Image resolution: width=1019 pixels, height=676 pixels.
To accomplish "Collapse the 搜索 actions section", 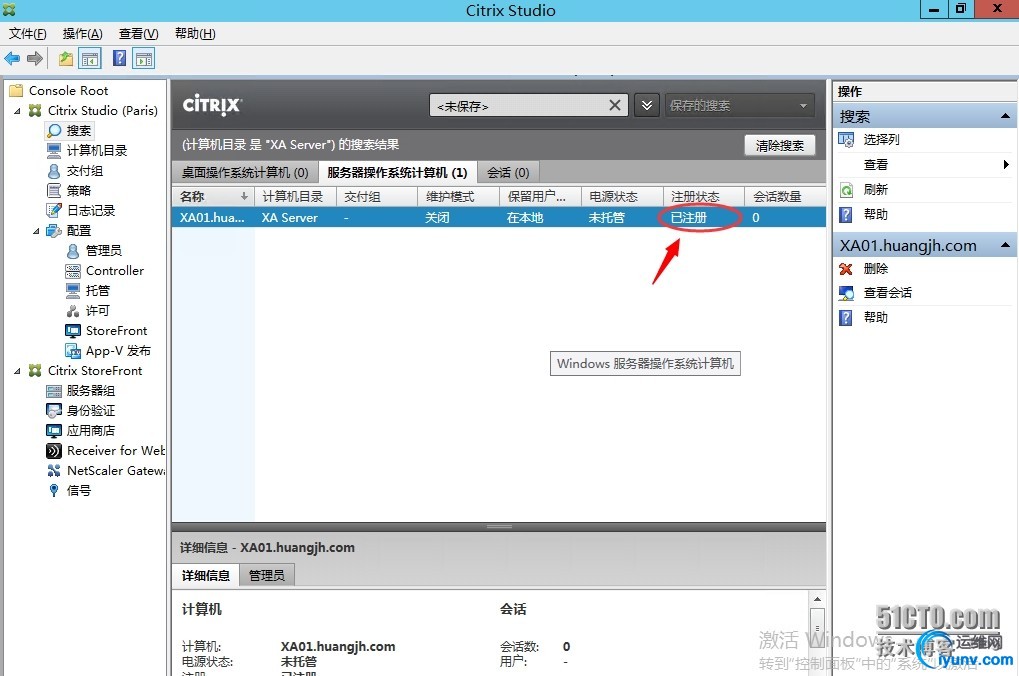I will [x=1005, y=116].
